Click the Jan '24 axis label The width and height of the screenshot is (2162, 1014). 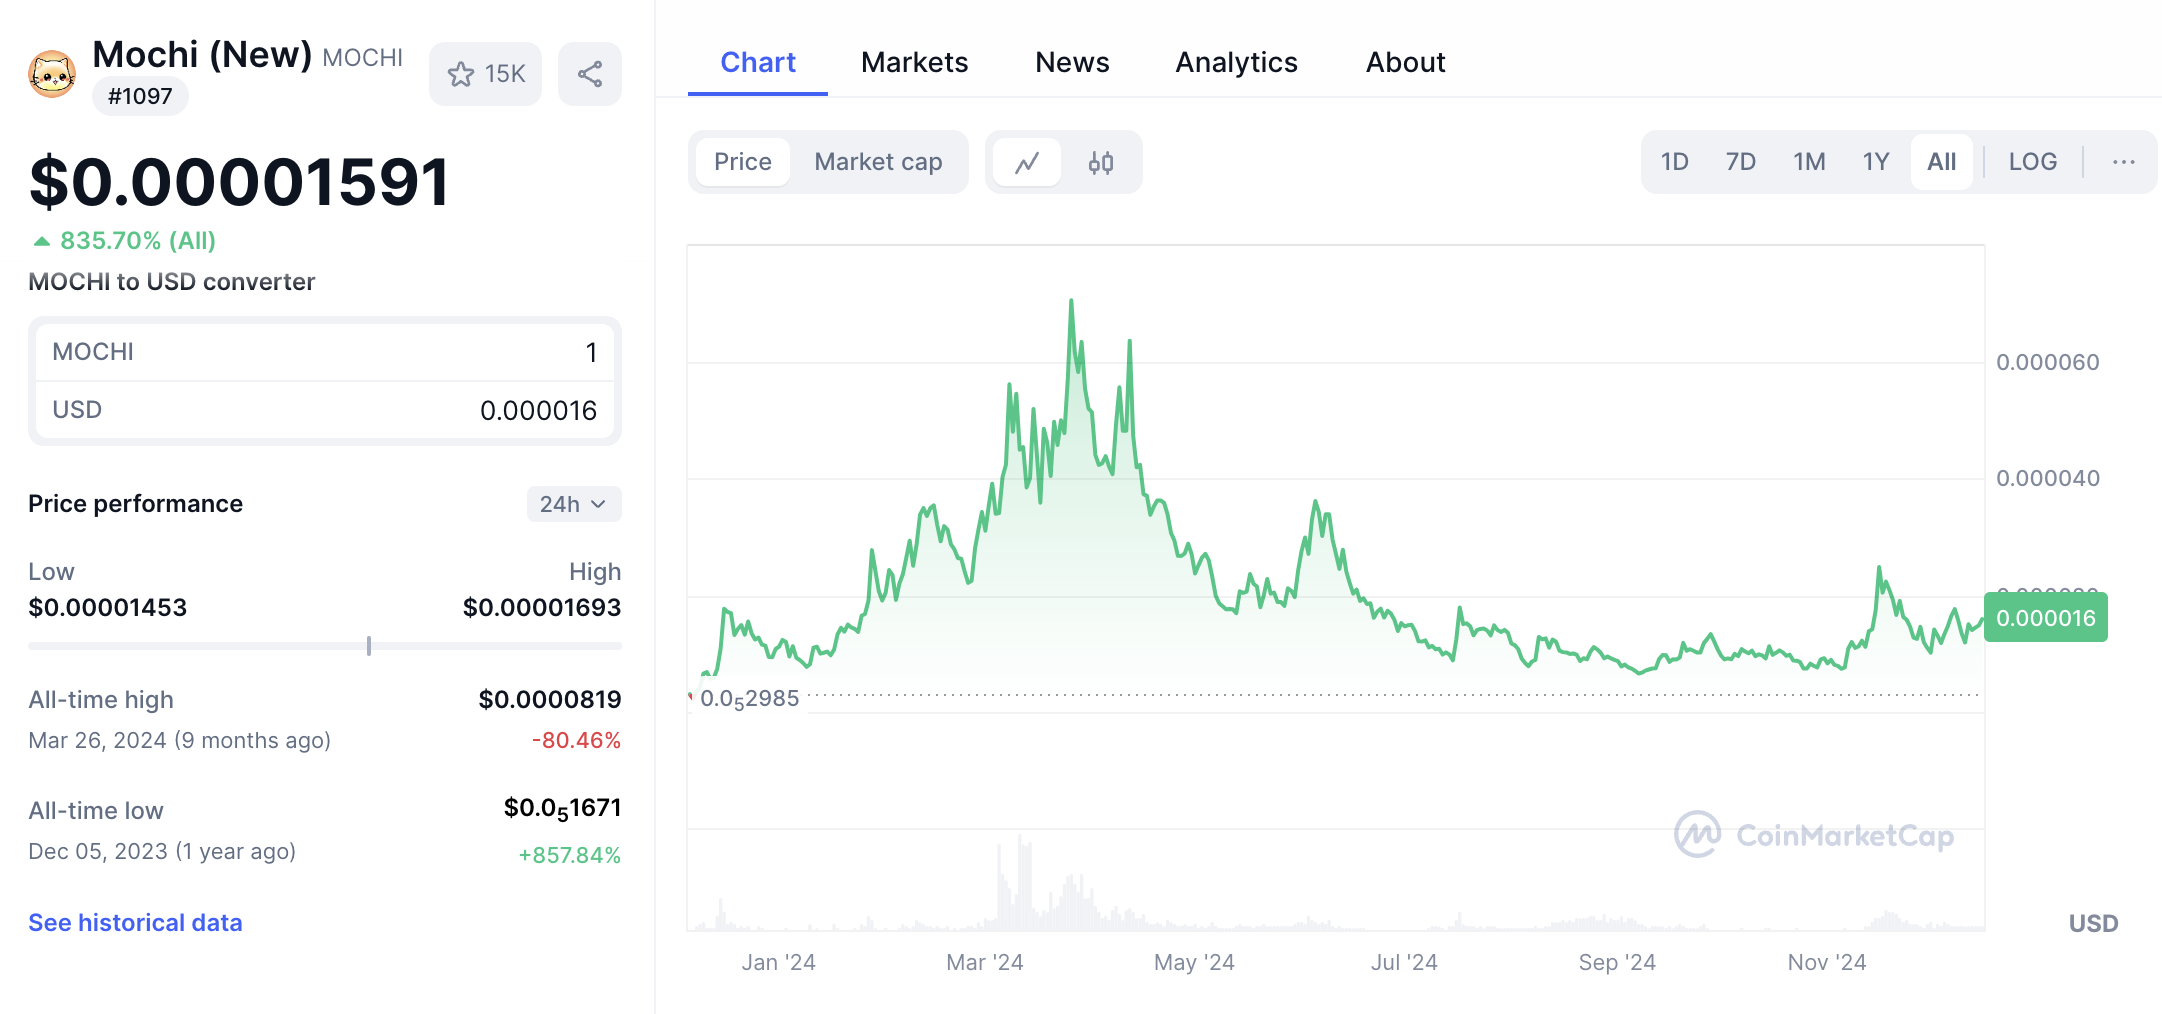pyautogui.click(x=779, y=962)
